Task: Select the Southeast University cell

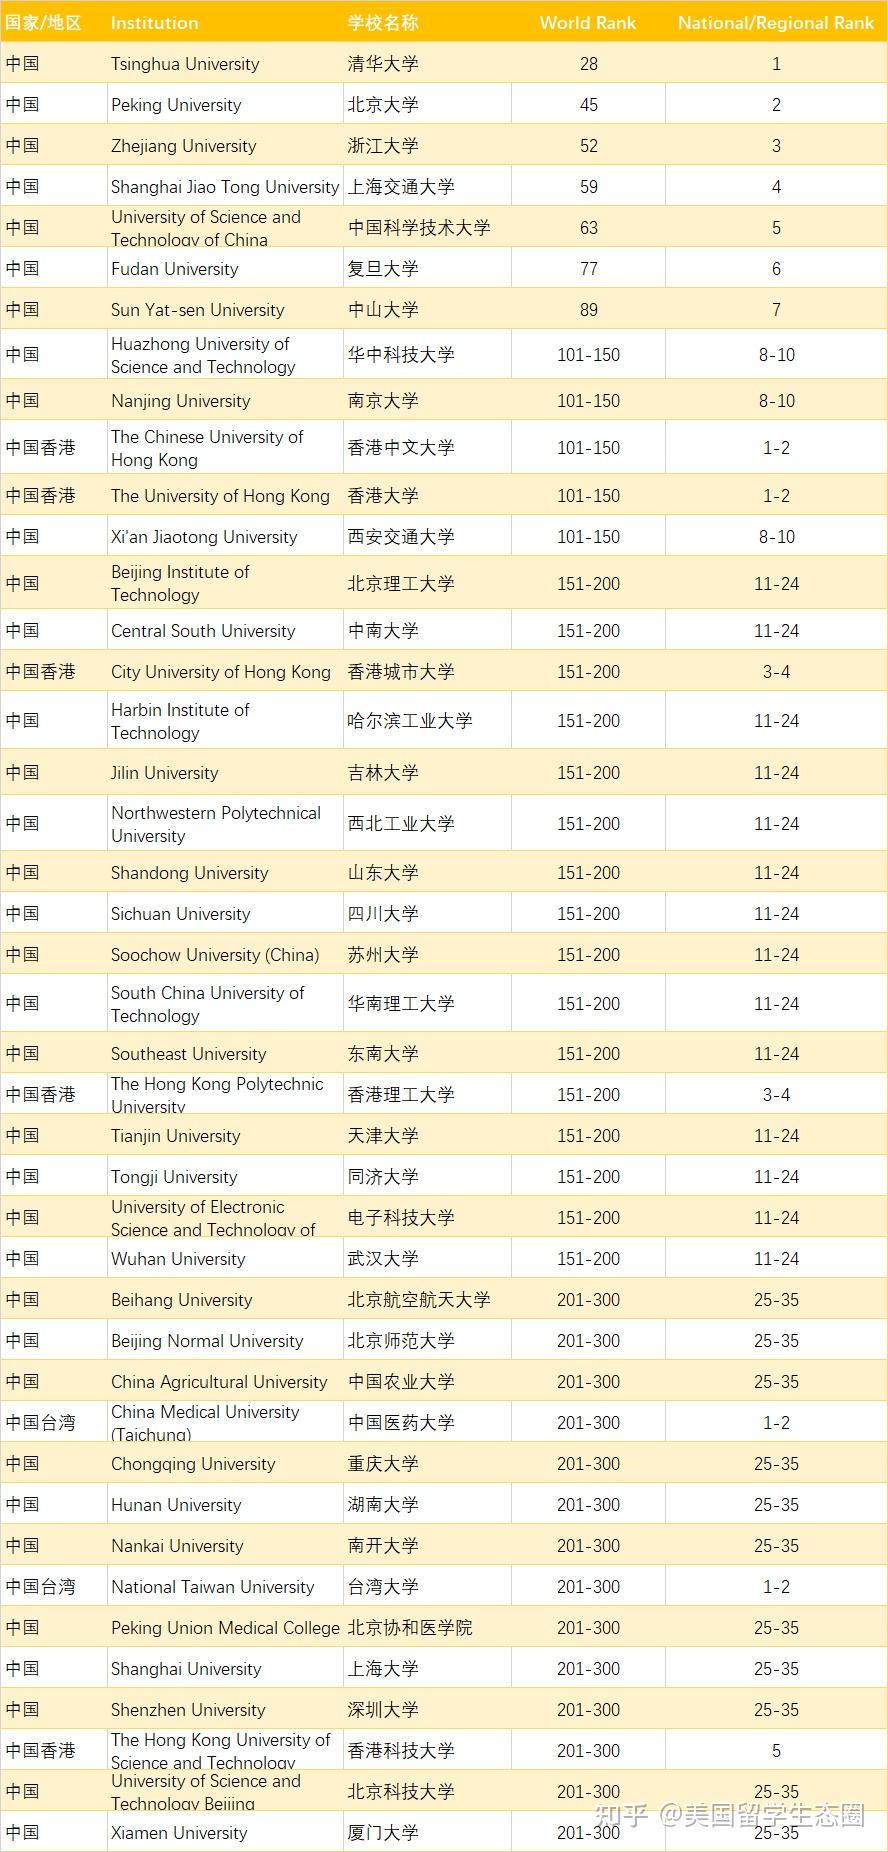Action: pos(225,1054)
